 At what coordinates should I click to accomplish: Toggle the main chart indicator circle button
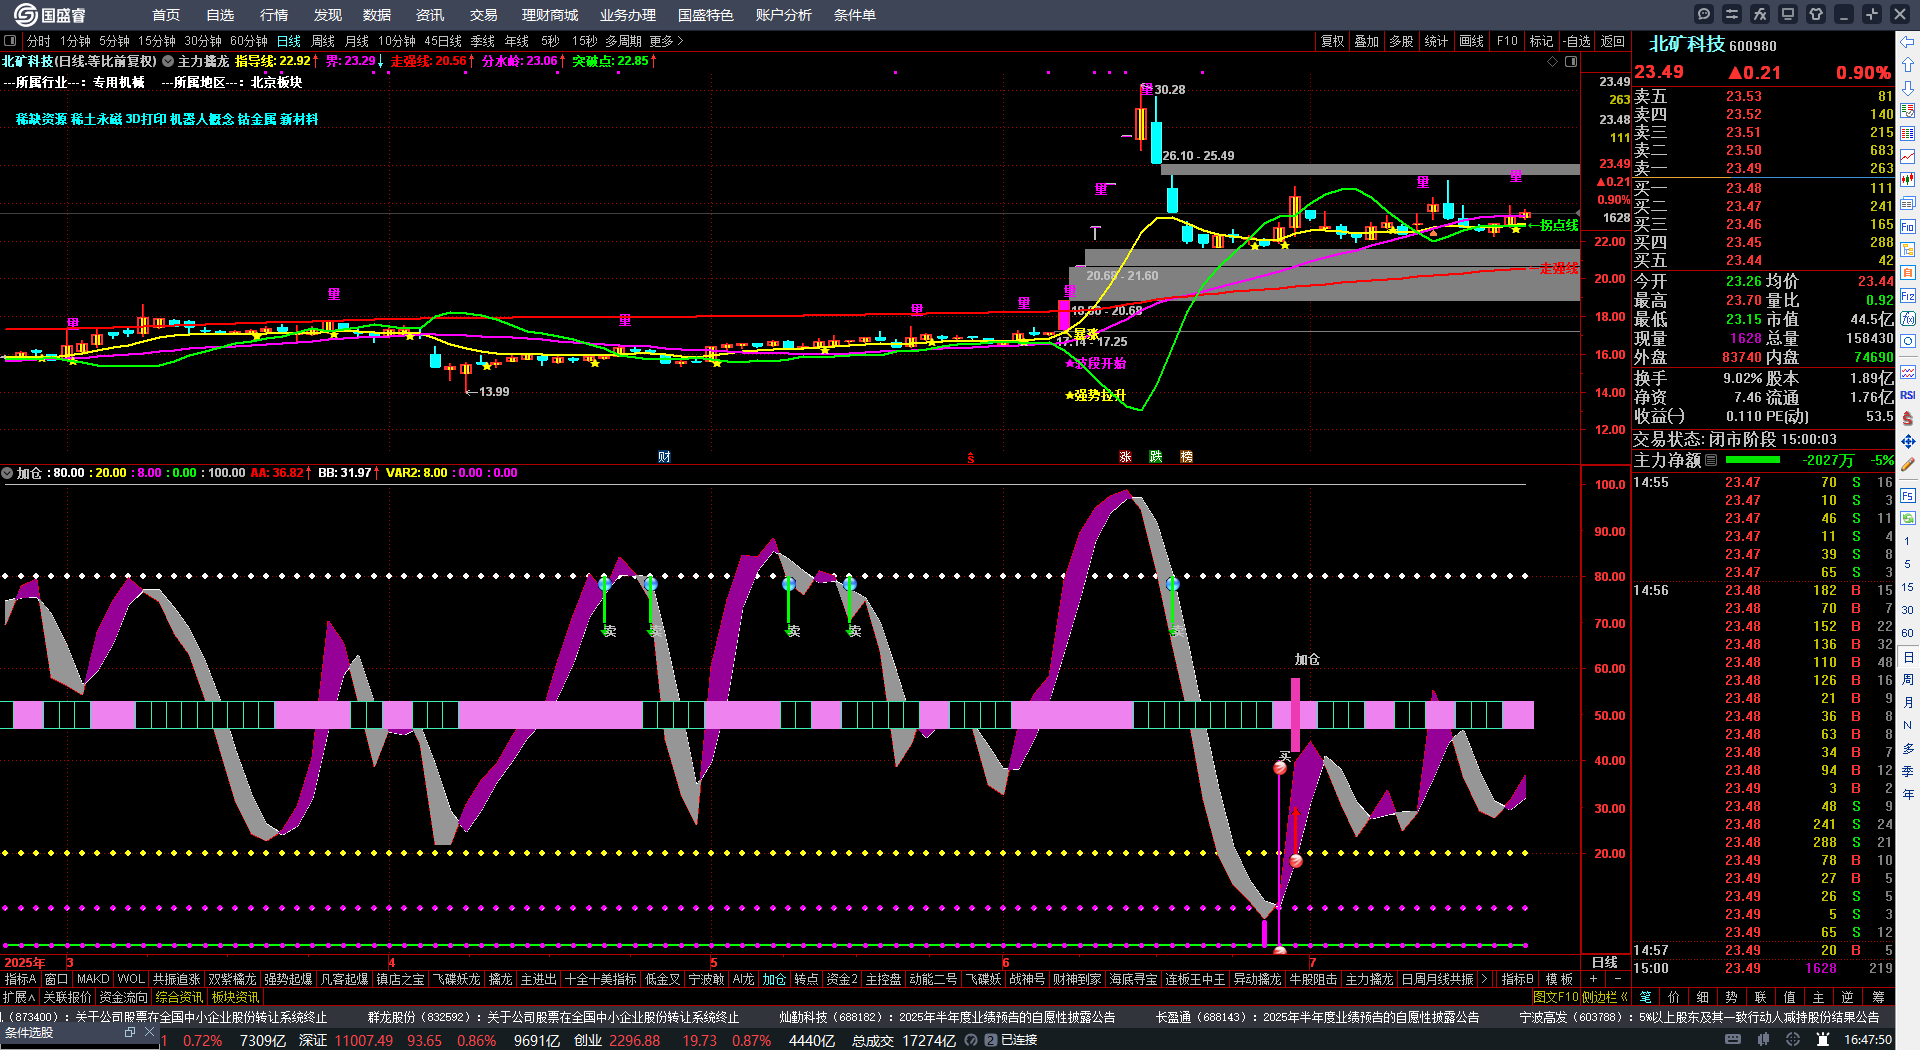pyautogui.click(x=168, y=61)
